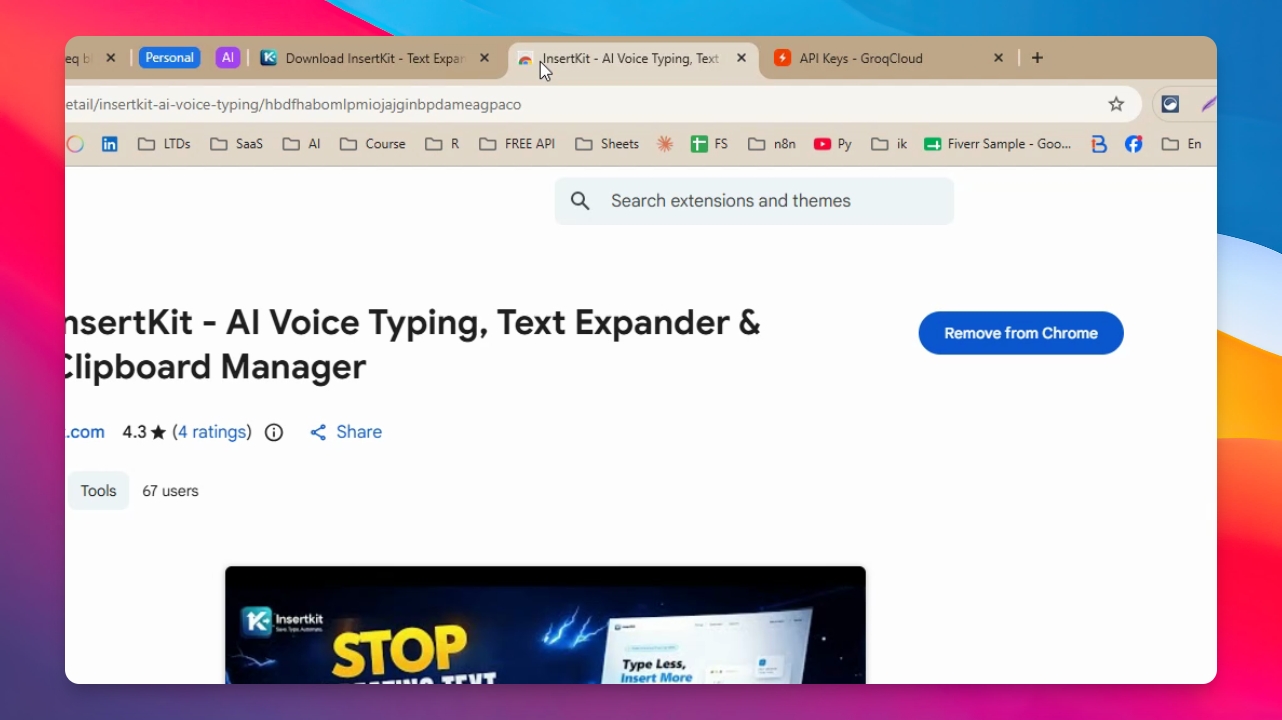The height and width of the screenshot is (720, 1282).
Task: Open the Personal tab group label
Action: click(169, 58)
